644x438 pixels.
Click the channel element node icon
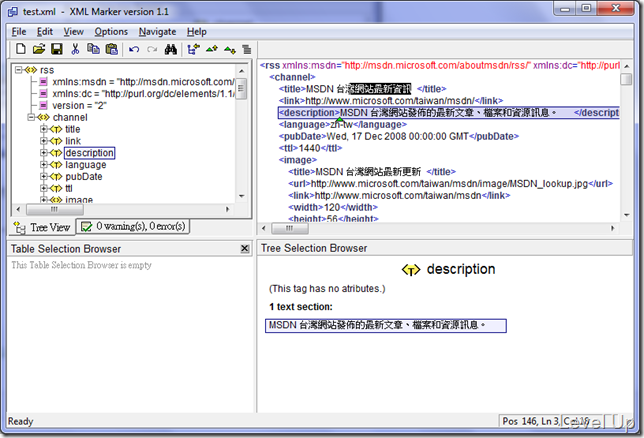(43, 118)
